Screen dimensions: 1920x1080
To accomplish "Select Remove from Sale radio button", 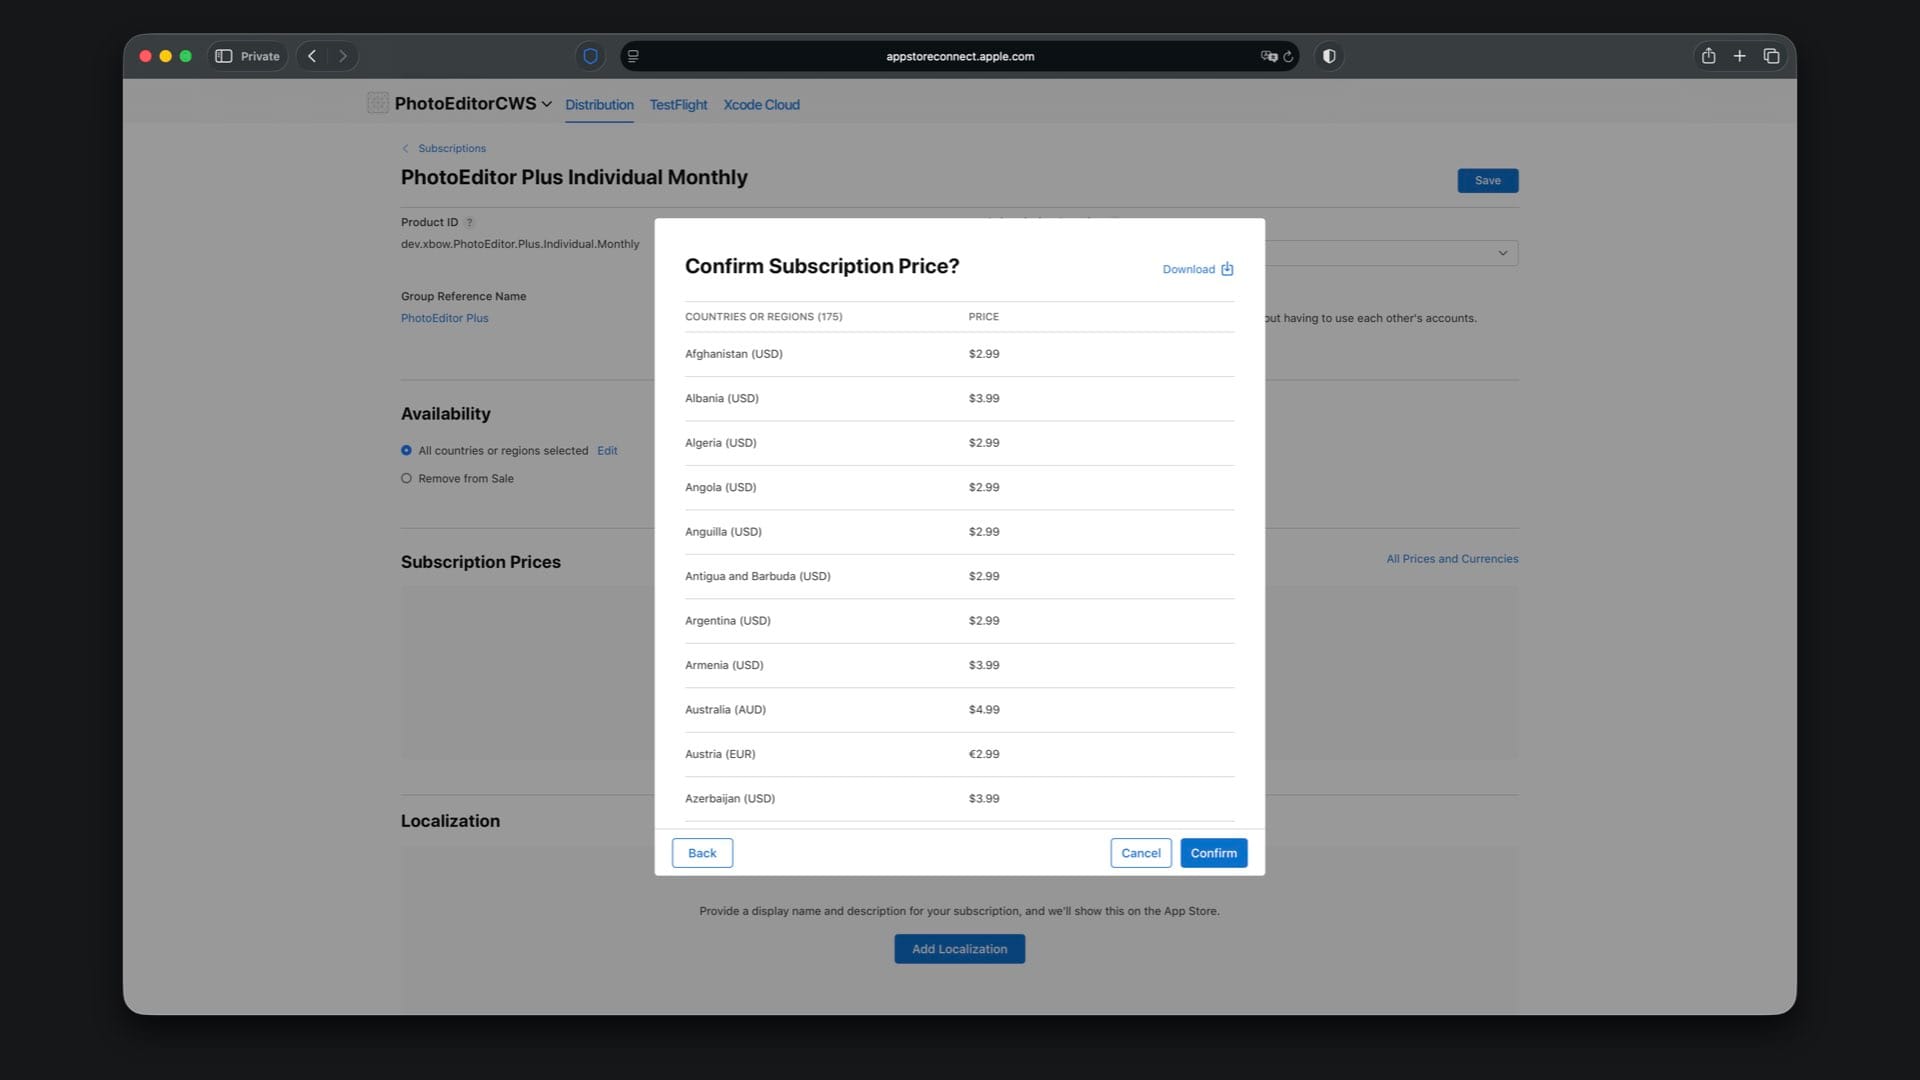I will [406, 479].
